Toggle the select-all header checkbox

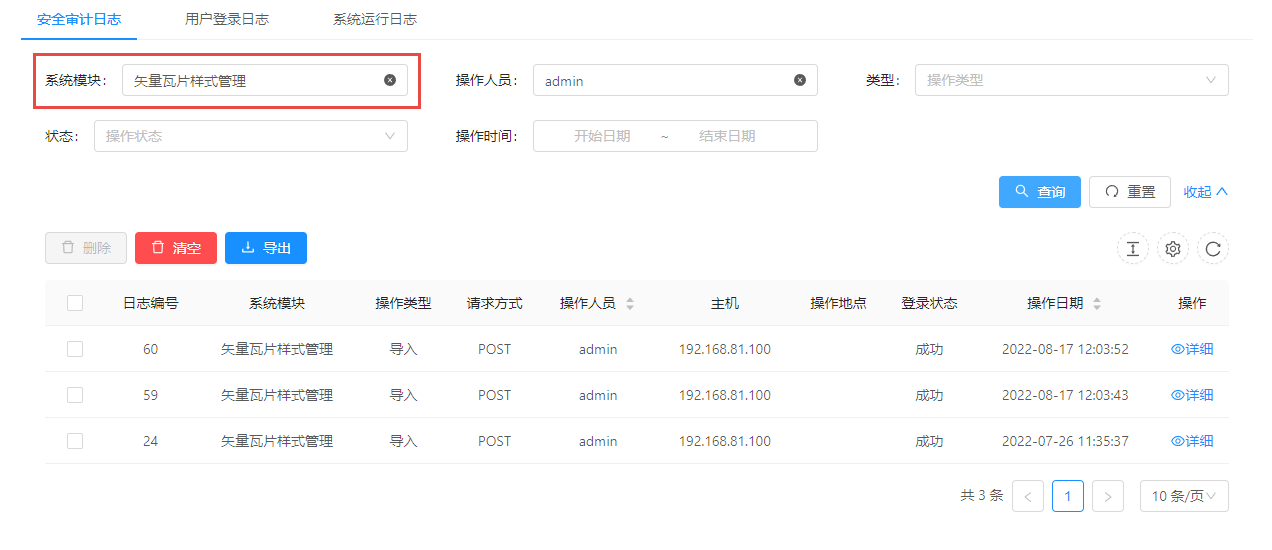[75, 303]
